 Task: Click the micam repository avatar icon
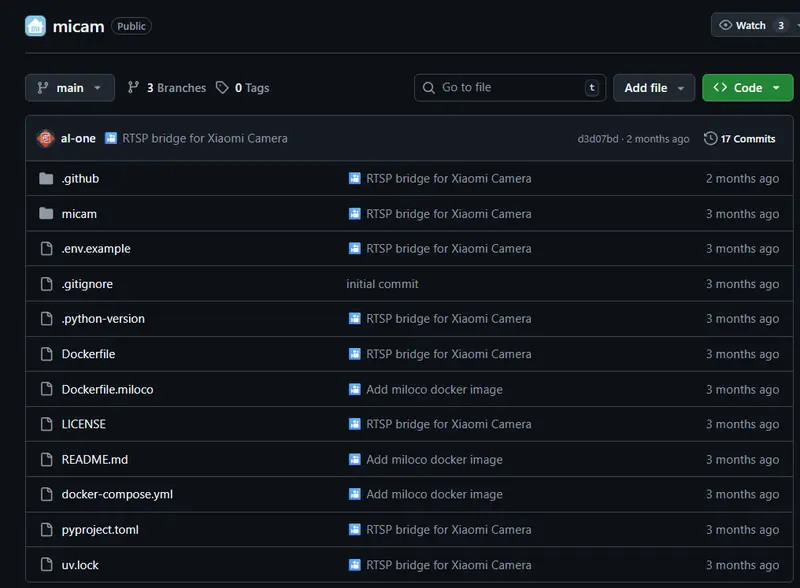[35, 26]
